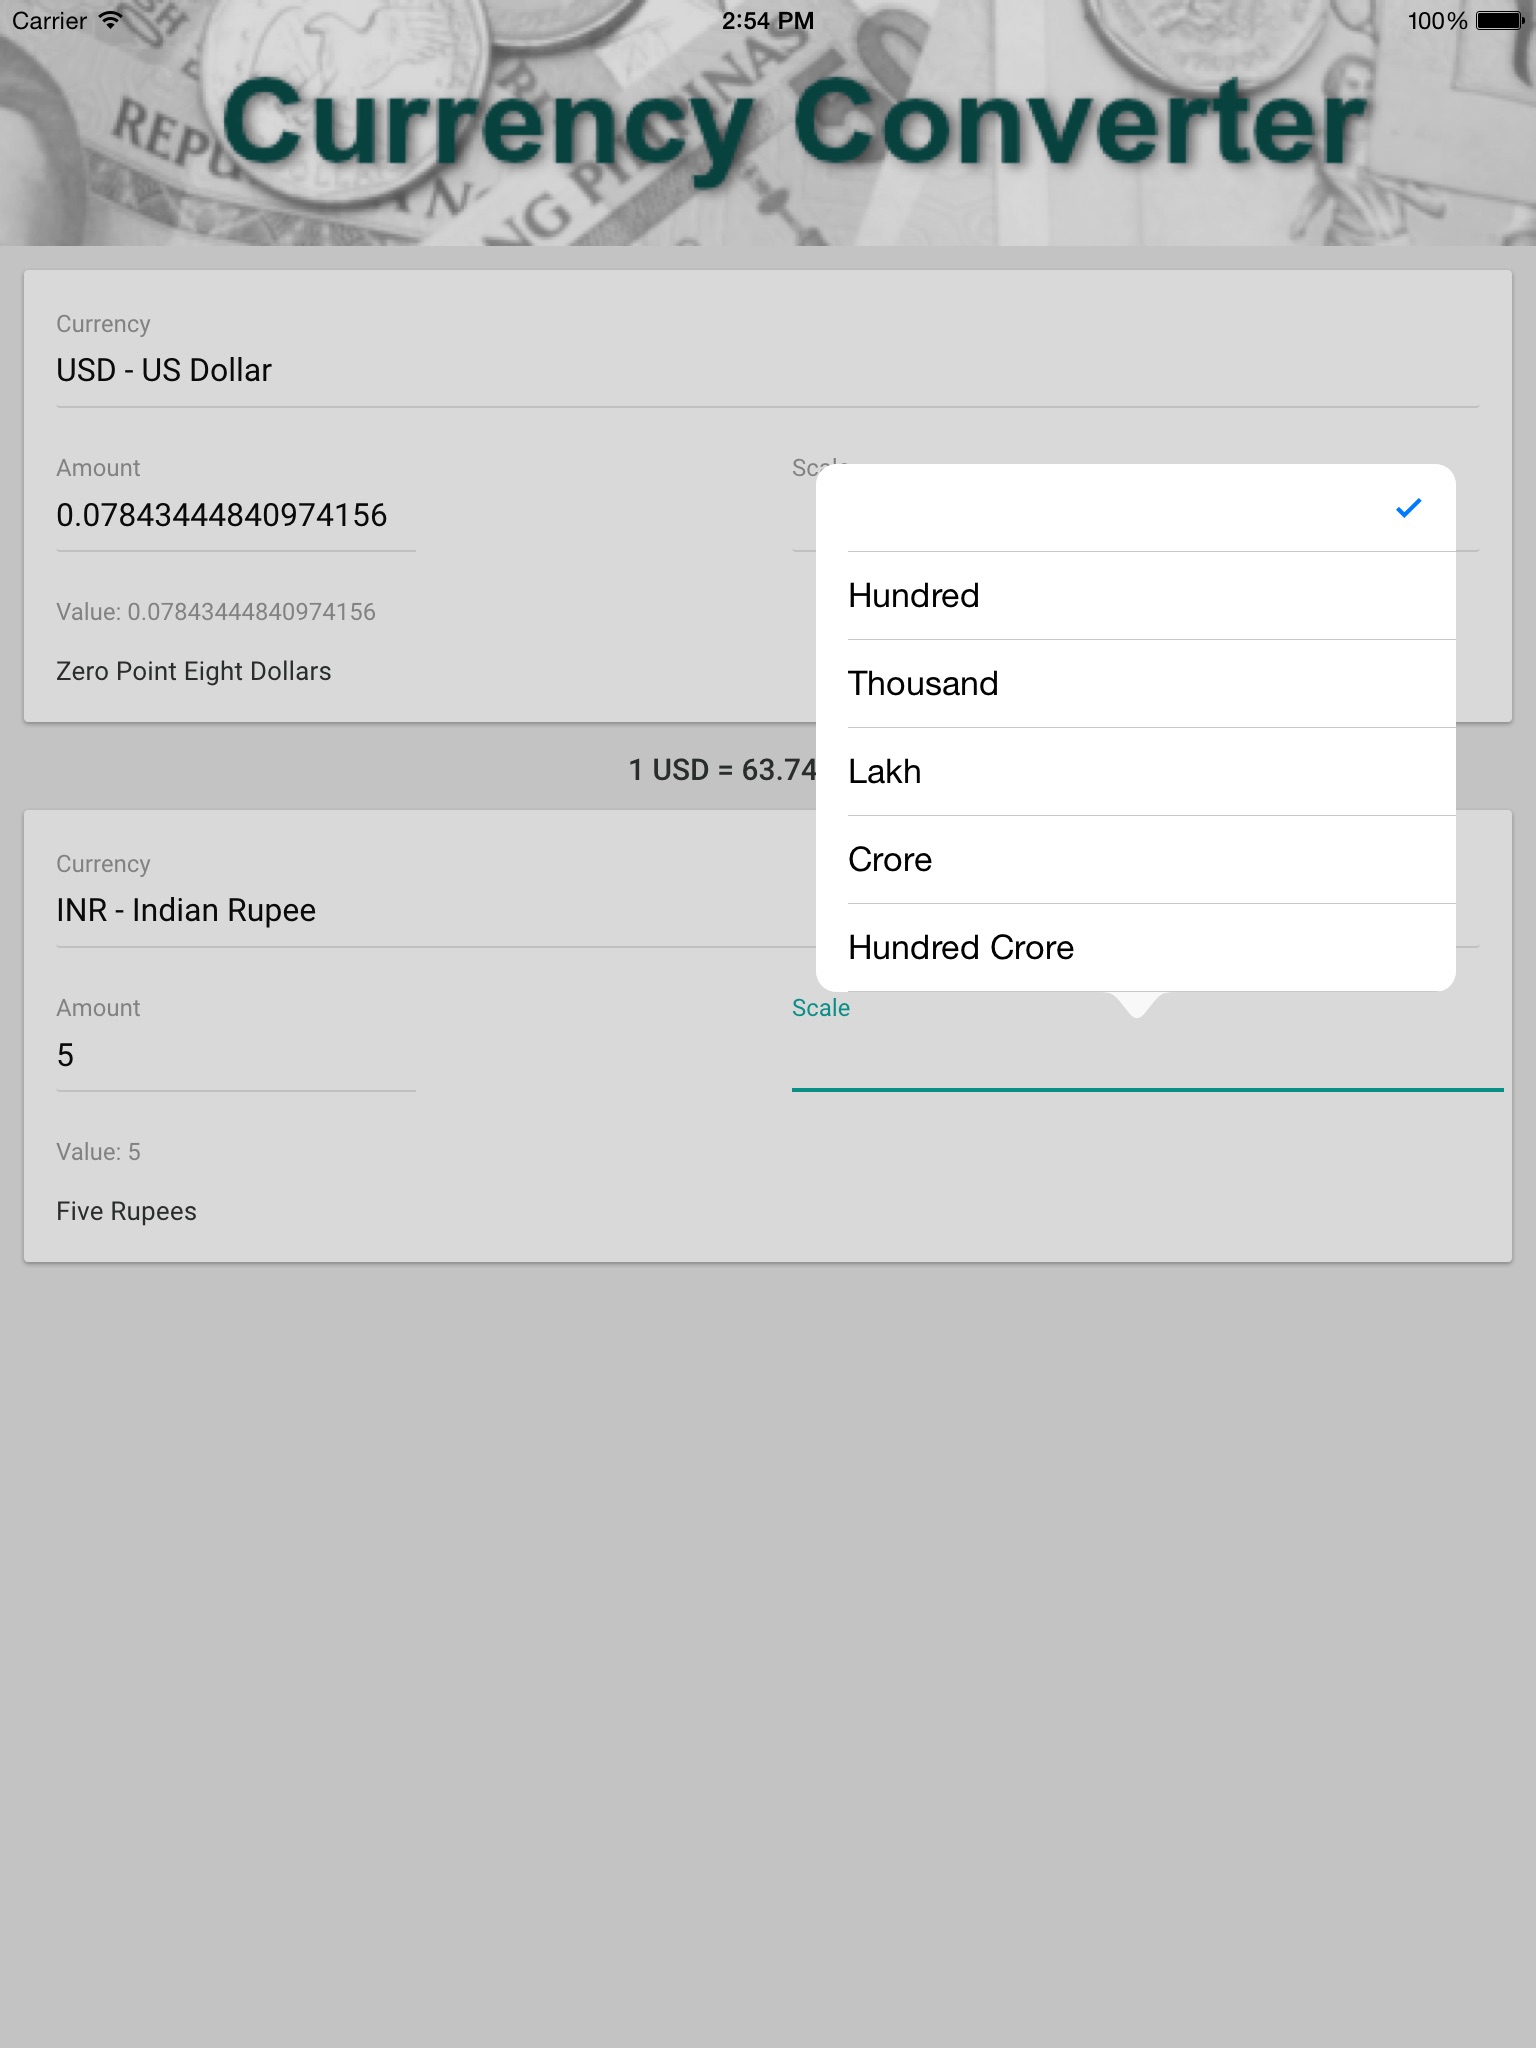
Task: Tap the Currency Converter header title
Action: [792, 125]
